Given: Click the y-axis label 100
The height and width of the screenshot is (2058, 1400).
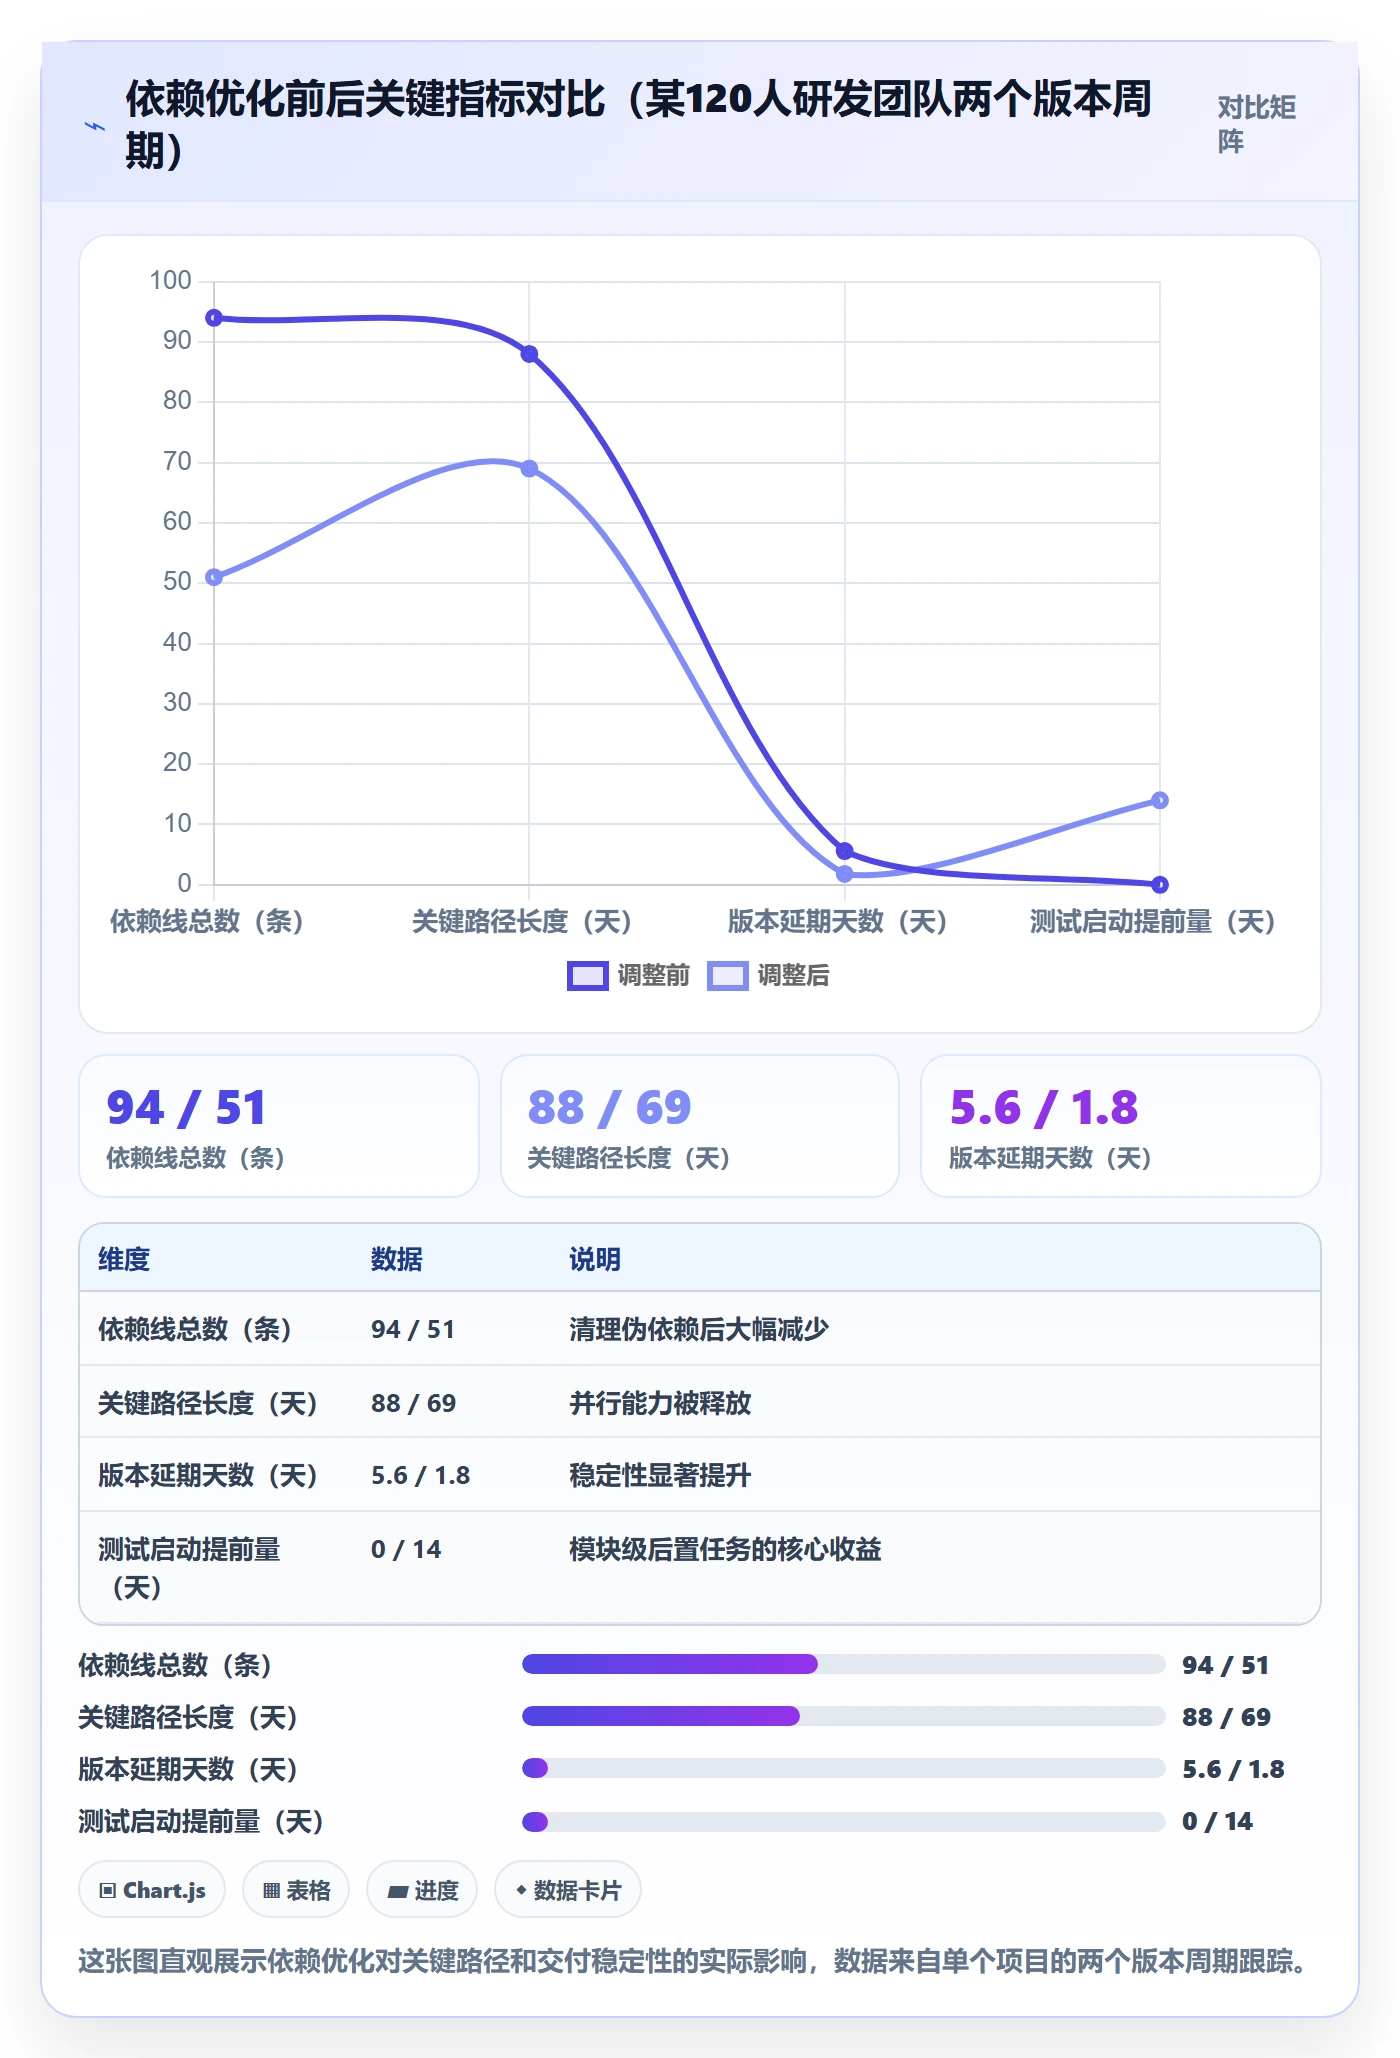Looking at the screenshot, I should point(170,280).
